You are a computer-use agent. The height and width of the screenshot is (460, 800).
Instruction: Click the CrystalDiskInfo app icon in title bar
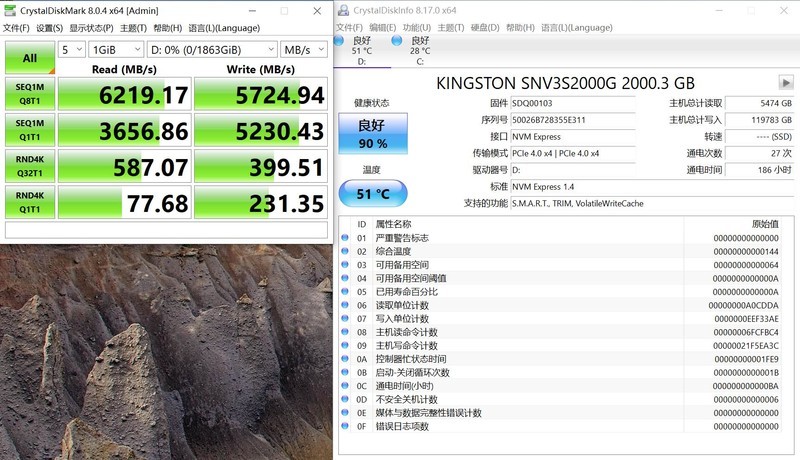tap(344, 10)
